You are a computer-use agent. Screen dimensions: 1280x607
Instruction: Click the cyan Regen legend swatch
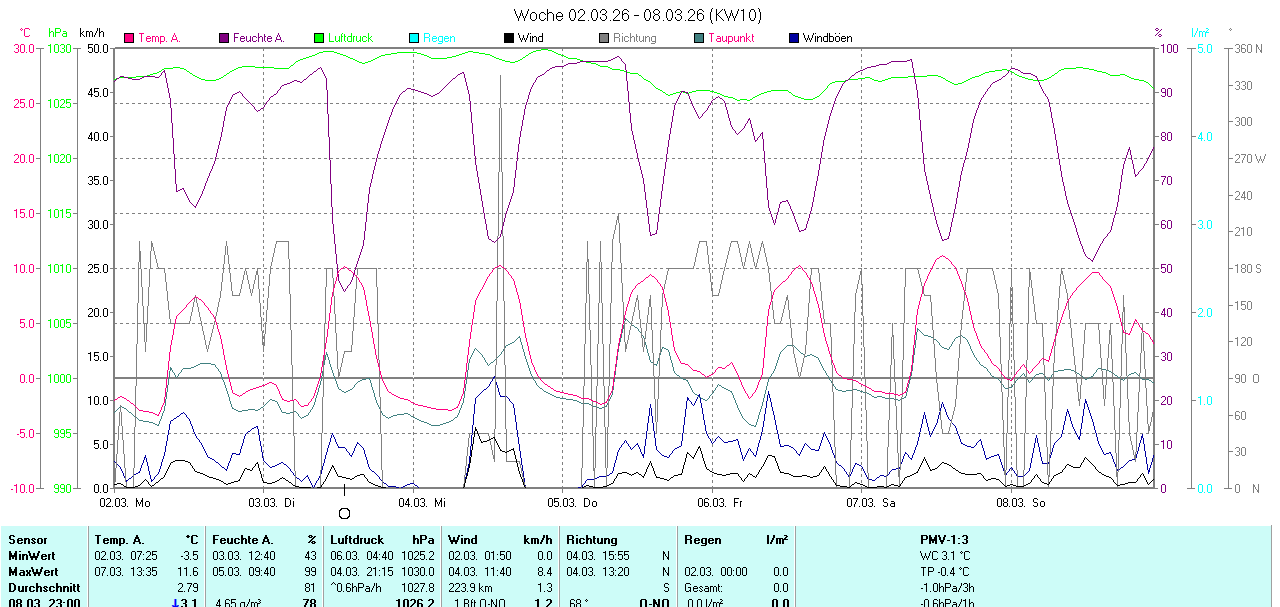pos(414,38)
